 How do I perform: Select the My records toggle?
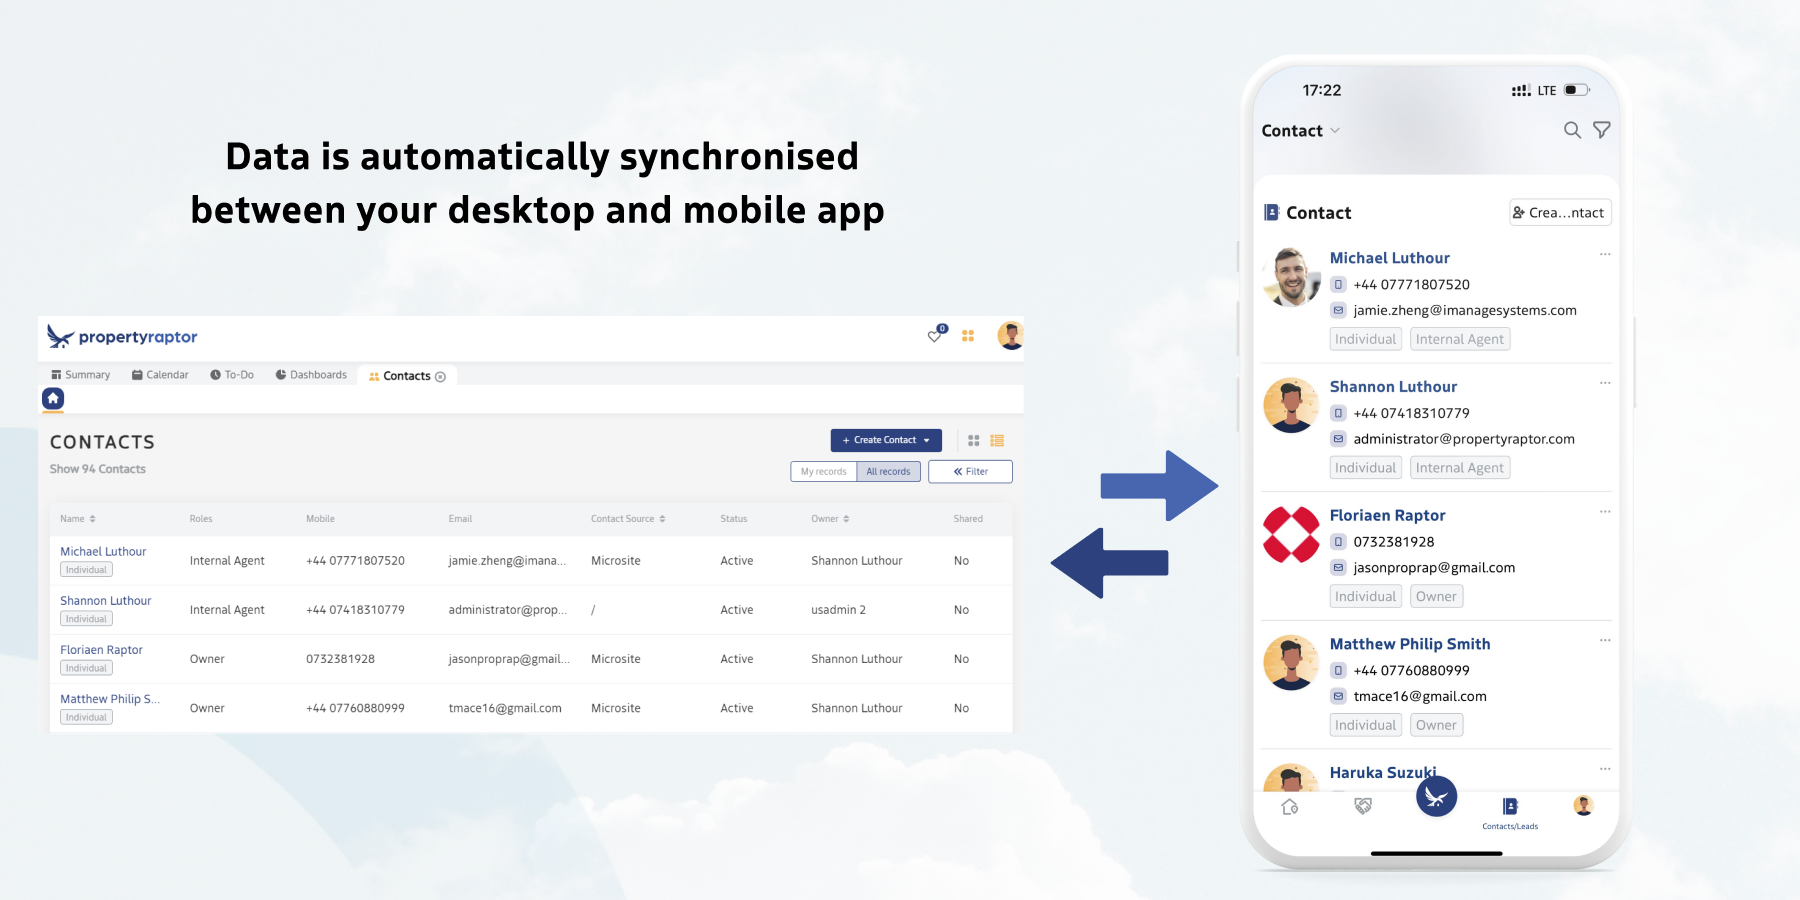823,472
